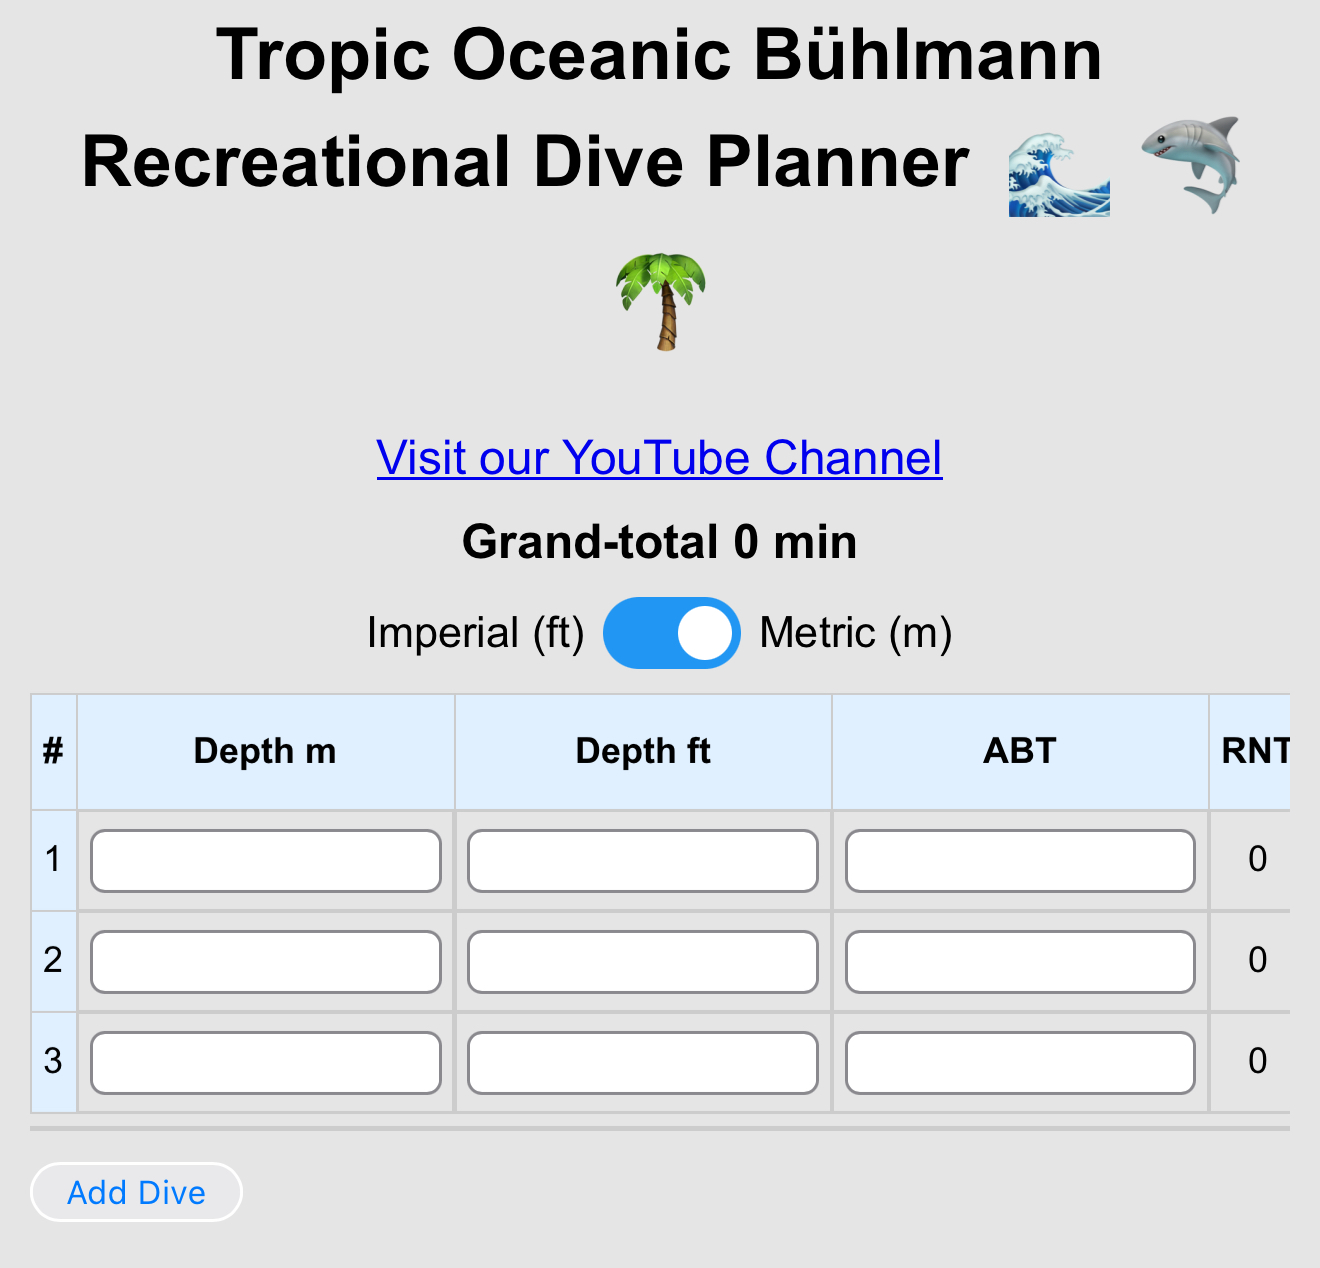The width and height of the screenshot is (1320, 1268).
Task: Focus the ABT field for dive 1
Action: pyautogui.click(x=1020, y=860)
